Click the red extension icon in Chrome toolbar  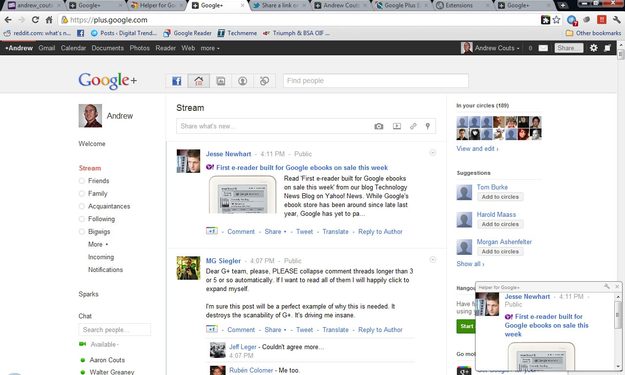point(601,20)
